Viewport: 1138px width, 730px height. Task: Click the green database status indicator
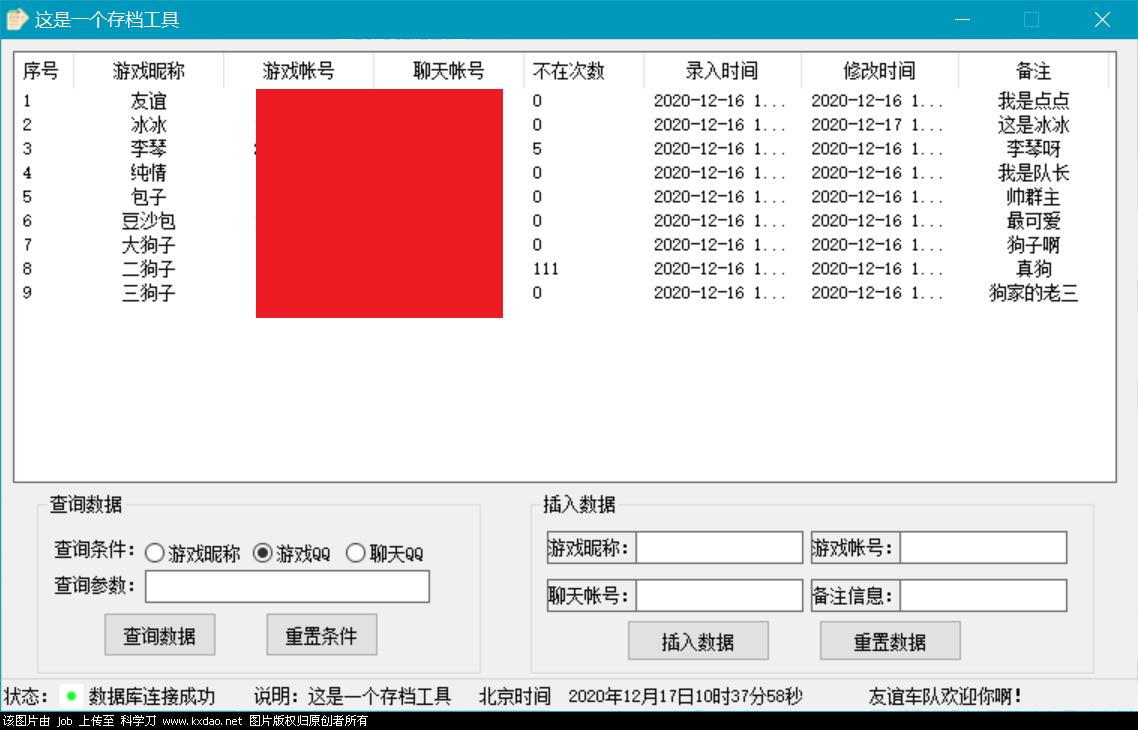71,697
